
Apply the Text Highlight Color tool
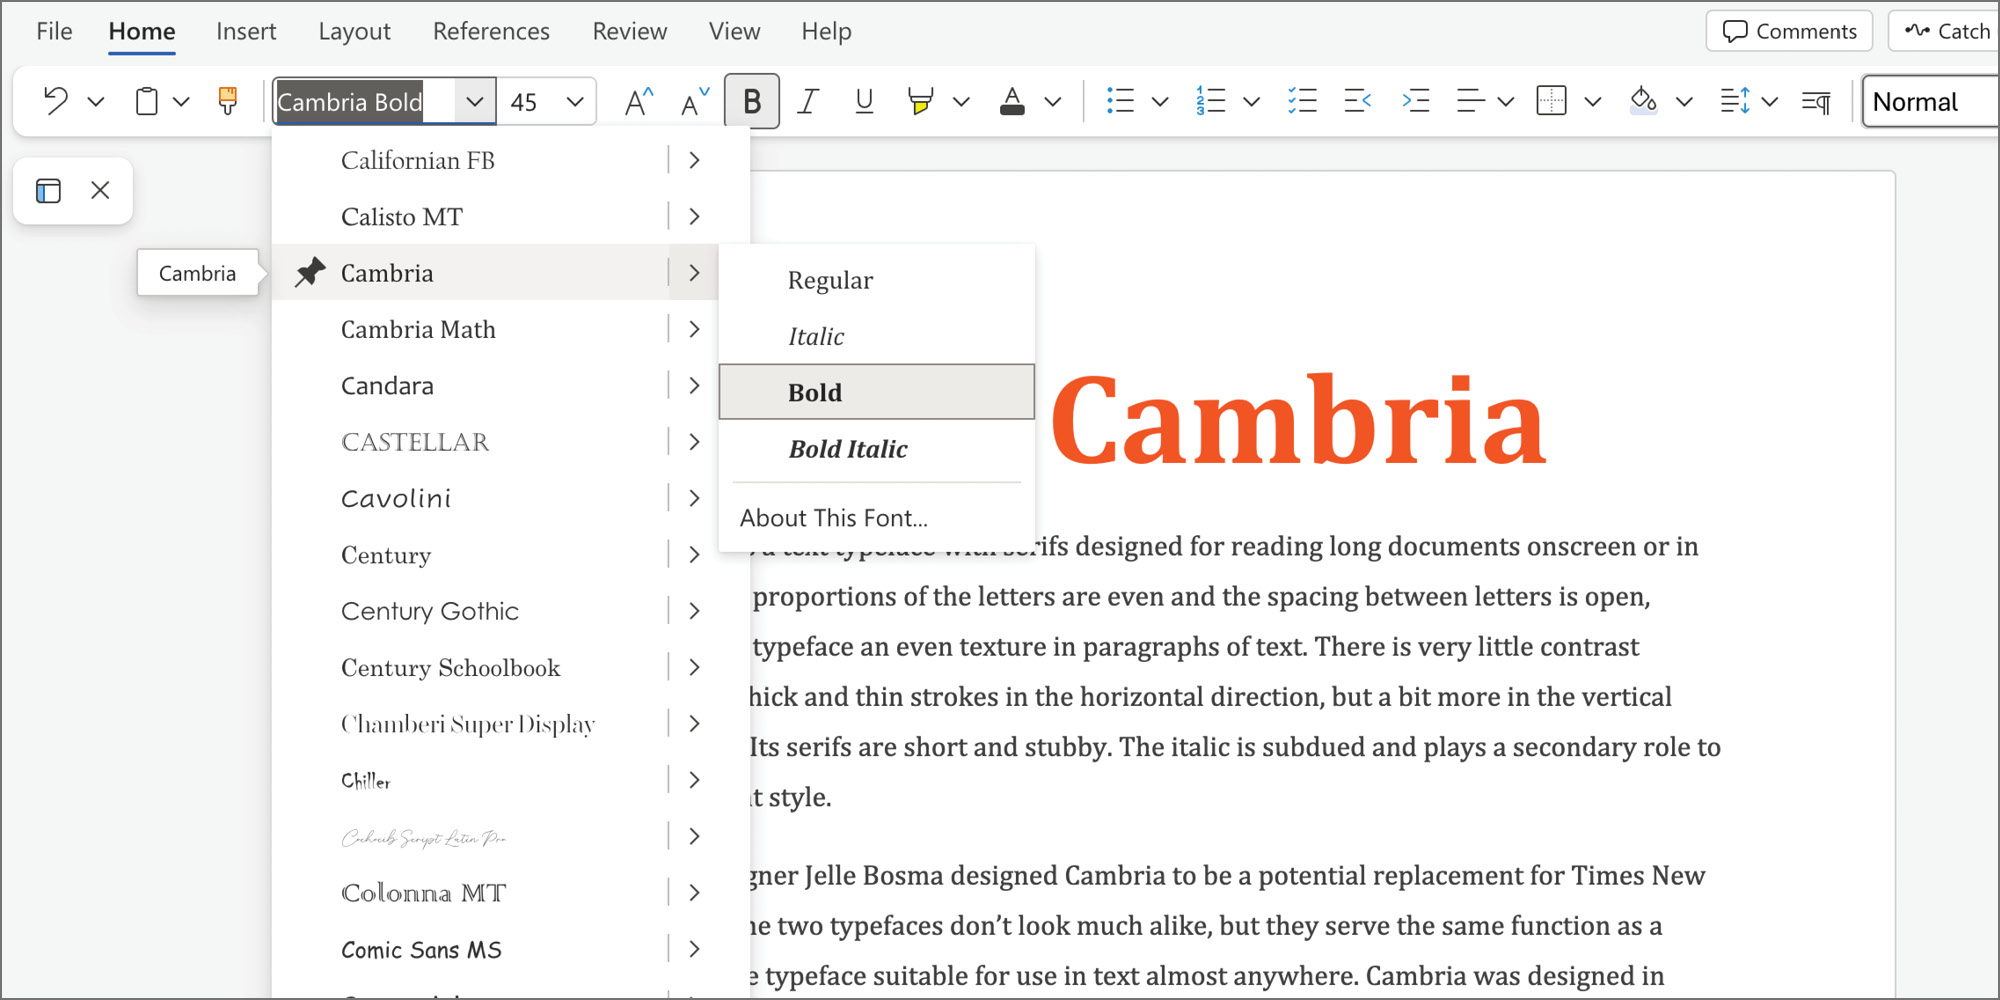tap(920, 101)
